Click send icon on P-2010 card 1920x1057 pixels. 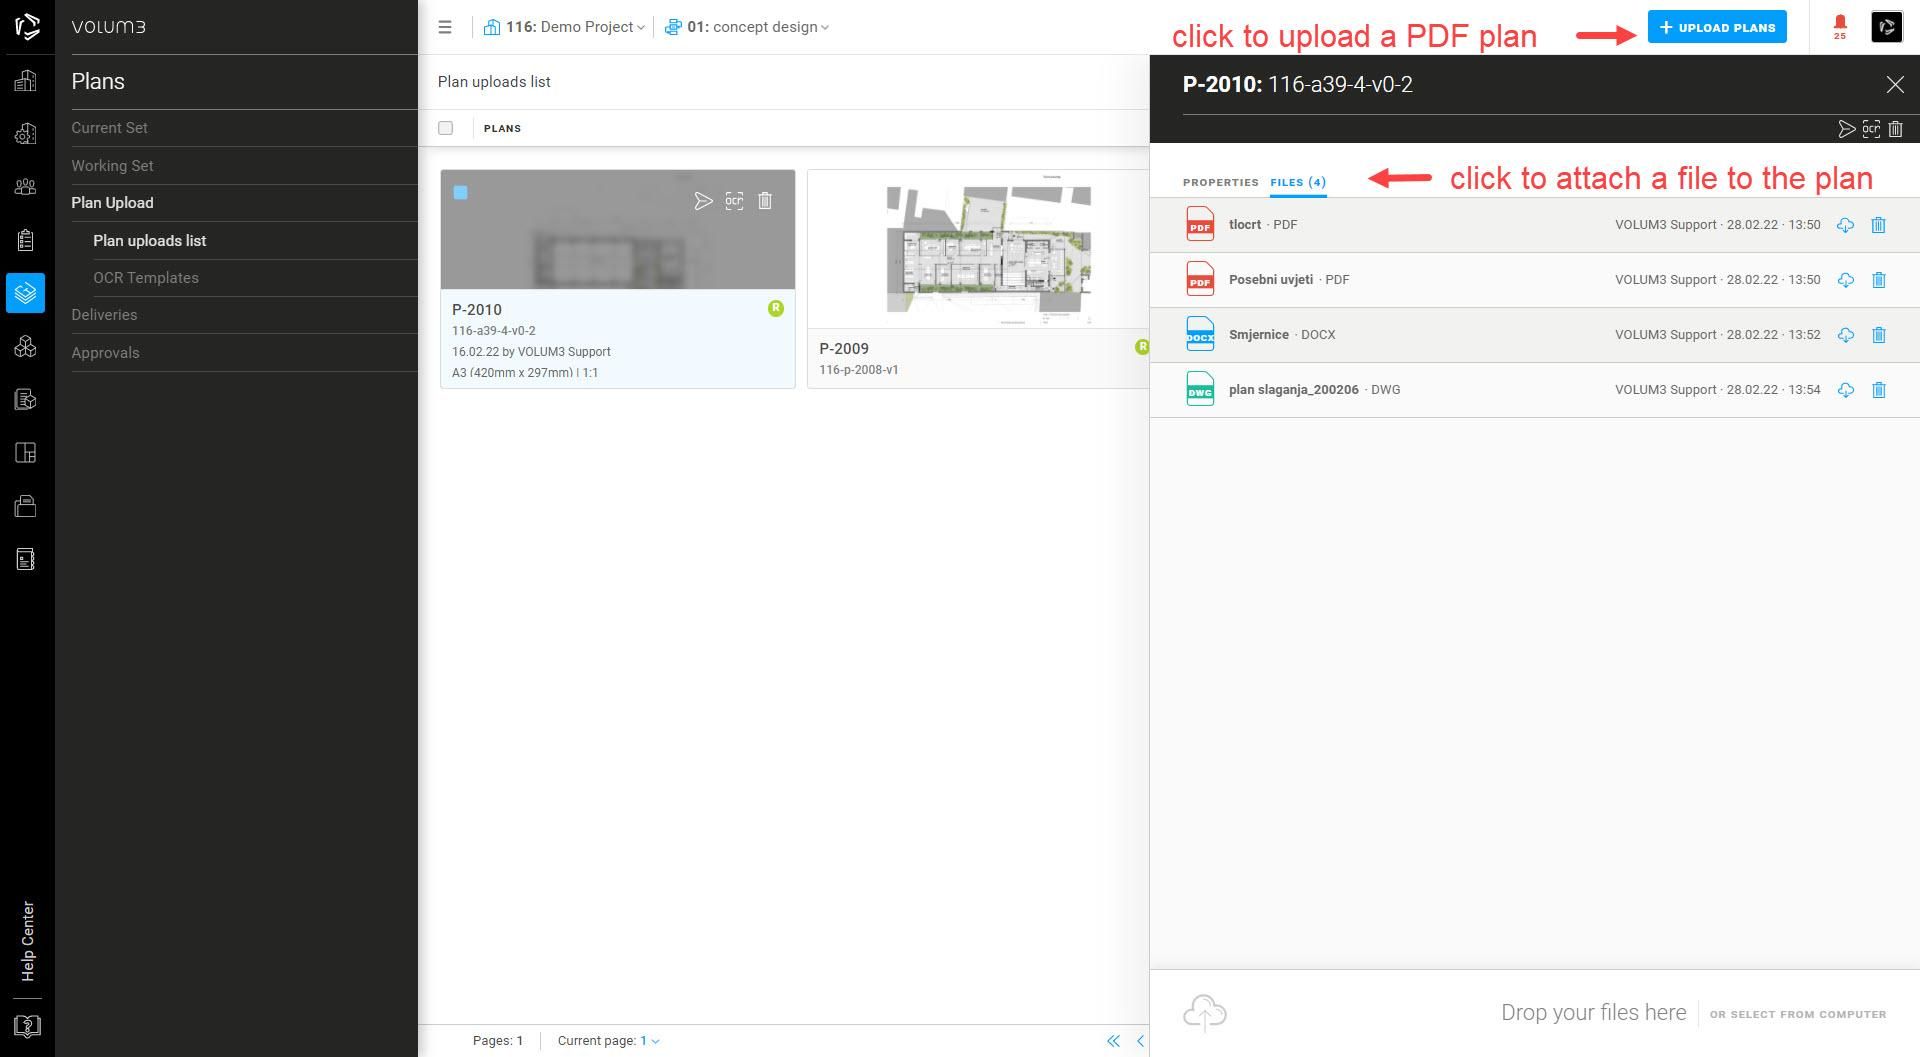point(703,201)
